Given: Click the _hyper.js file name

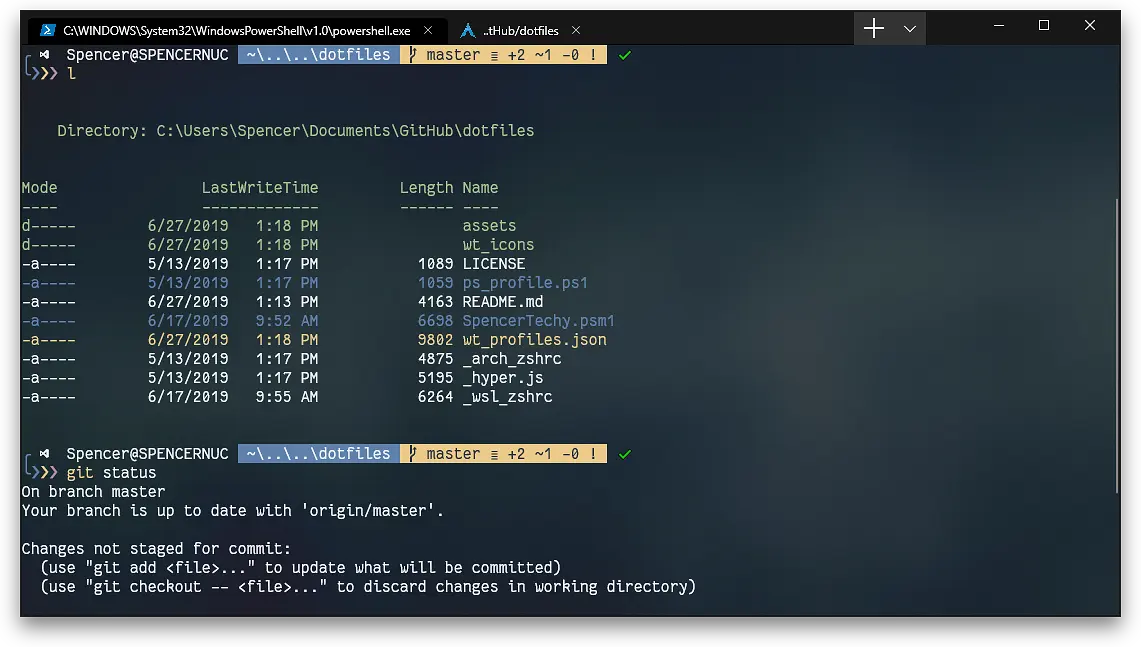Looking at the screenshot, I should [503, 378].
